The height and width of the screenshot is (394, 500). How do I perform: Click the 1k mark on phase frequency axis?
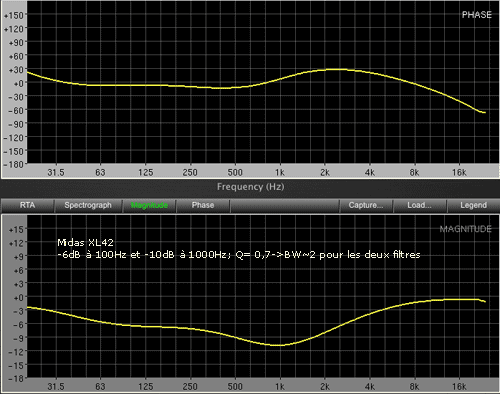280,172
